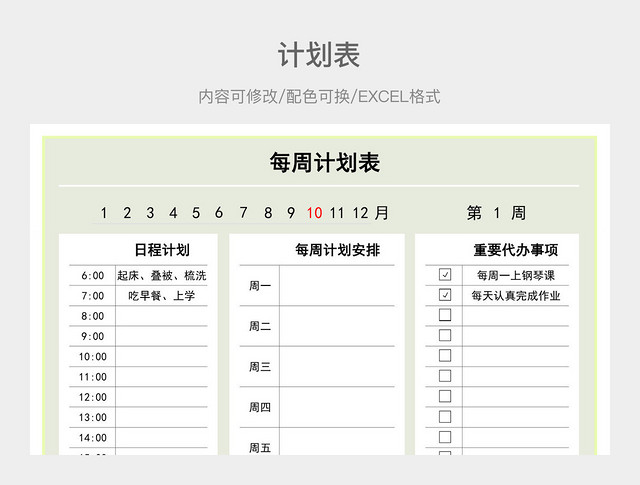Select month 5 in the month row
Screen dimensions: 640x485
(196, 213)
